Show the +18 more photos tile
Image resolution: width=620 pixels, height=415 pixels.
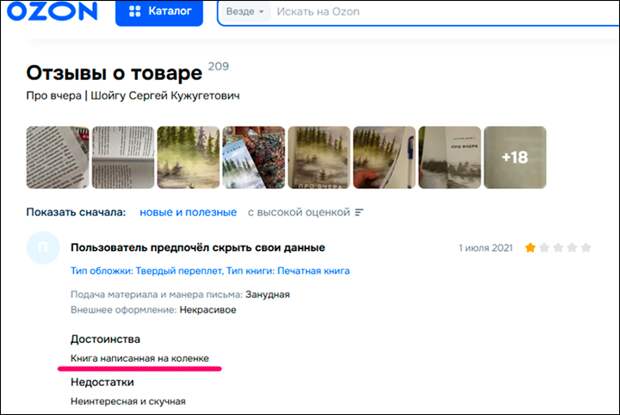point(515,158)
